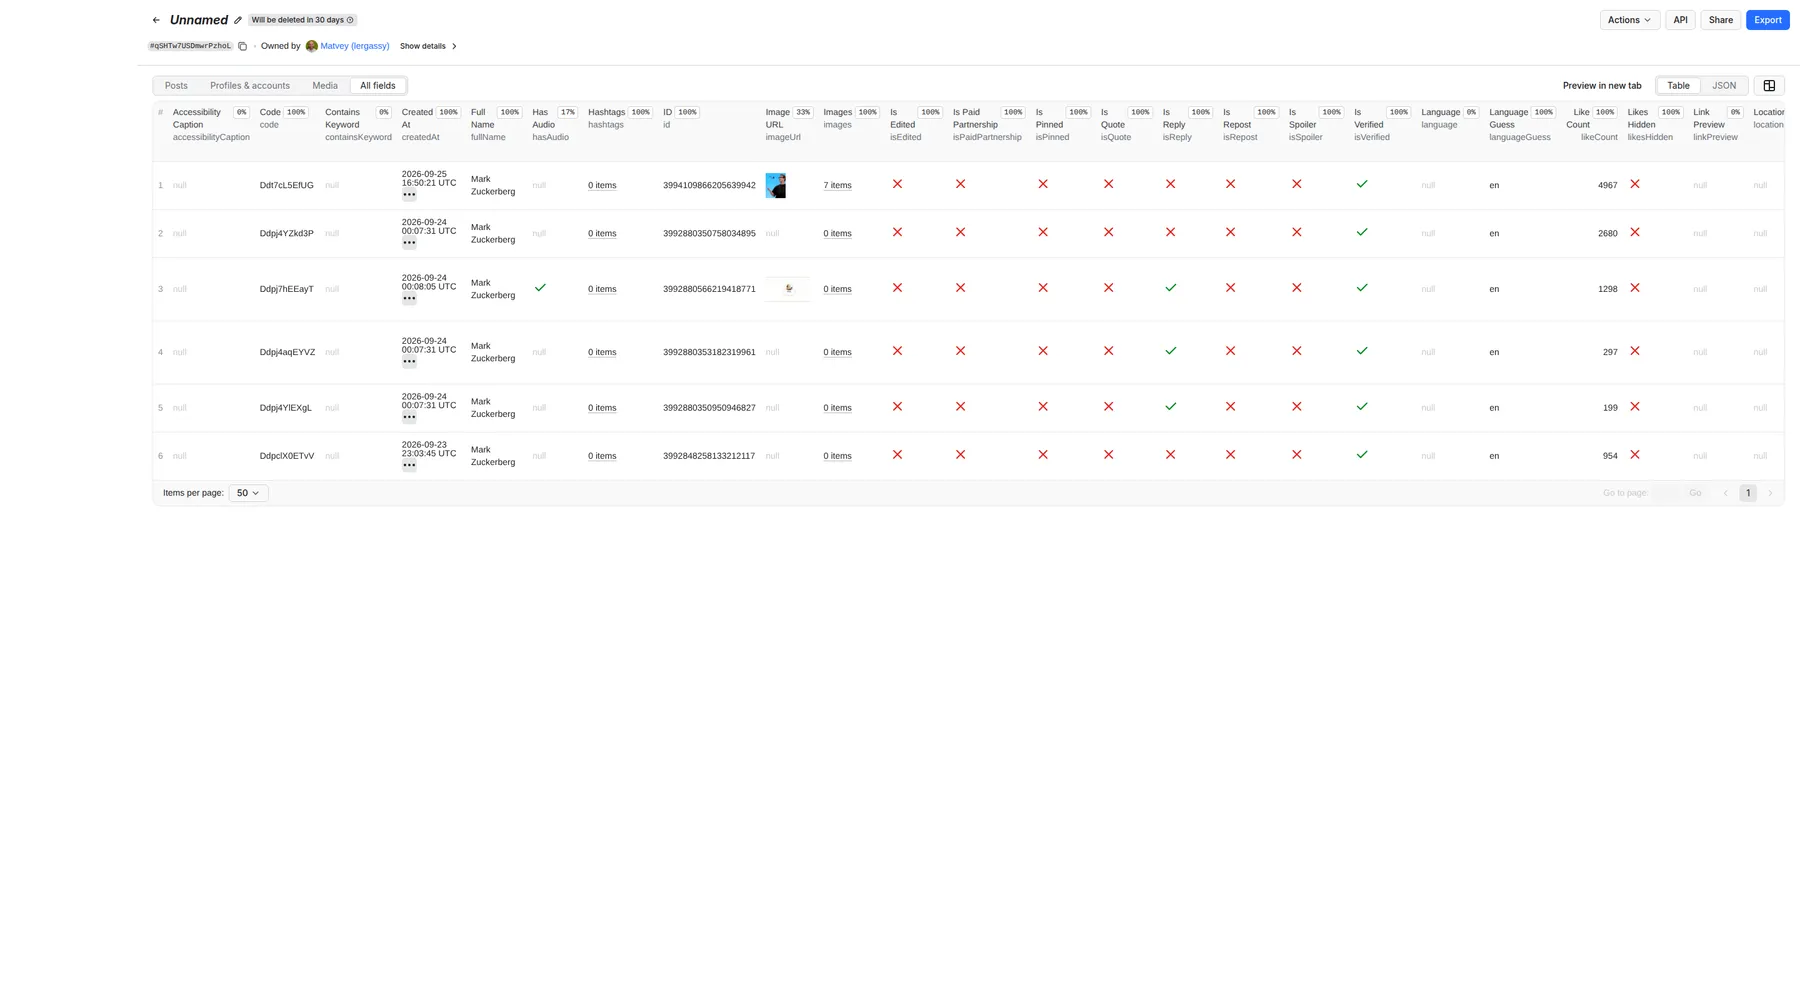Click Preview in new tab
The image size is (1800, 990).
(x=1602, y=86)
